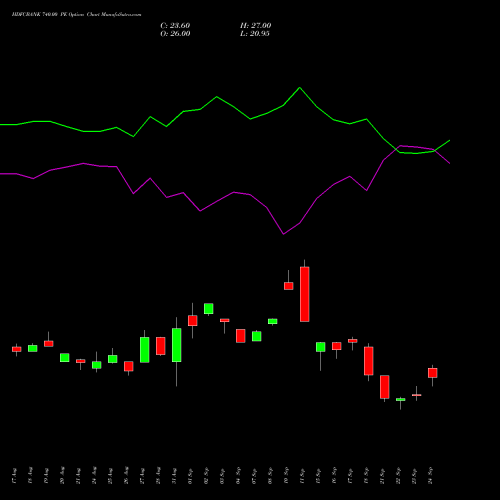Click the small green candle above 22 Sep
This screenshot has height=500, width=500.
[401, 399]
